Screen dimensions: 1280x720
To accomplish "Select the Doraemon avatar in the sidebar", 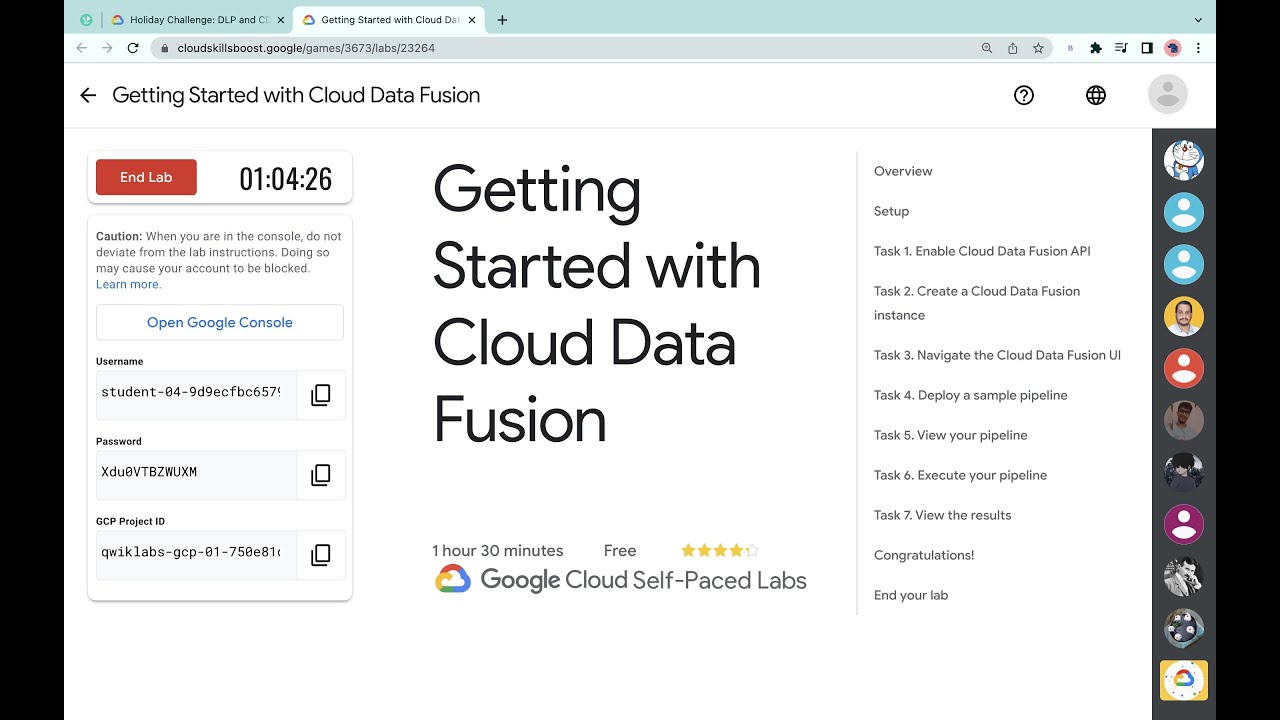I will (x=1184, y=160).
